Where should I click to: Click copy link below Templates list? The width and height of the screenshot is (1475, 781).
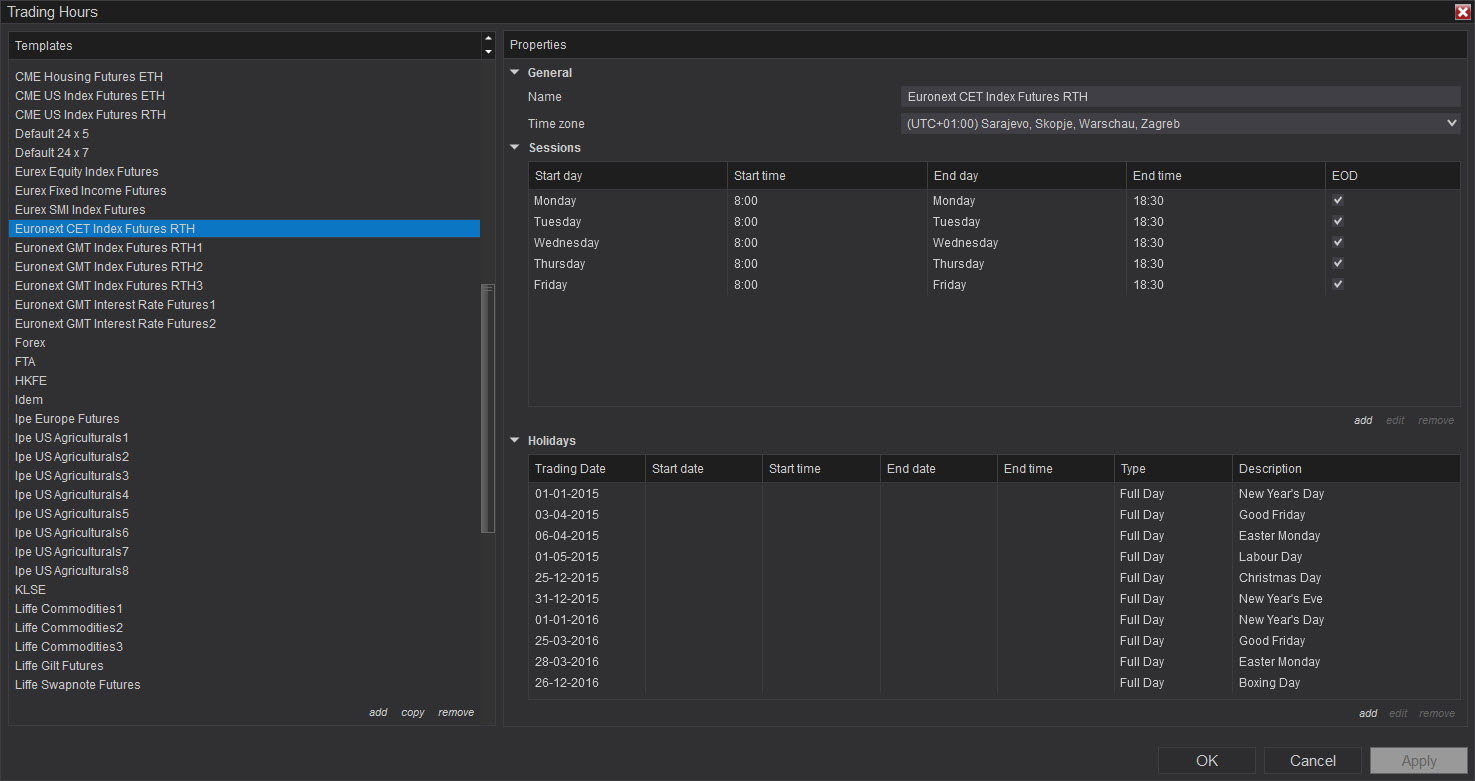(412, 713)
